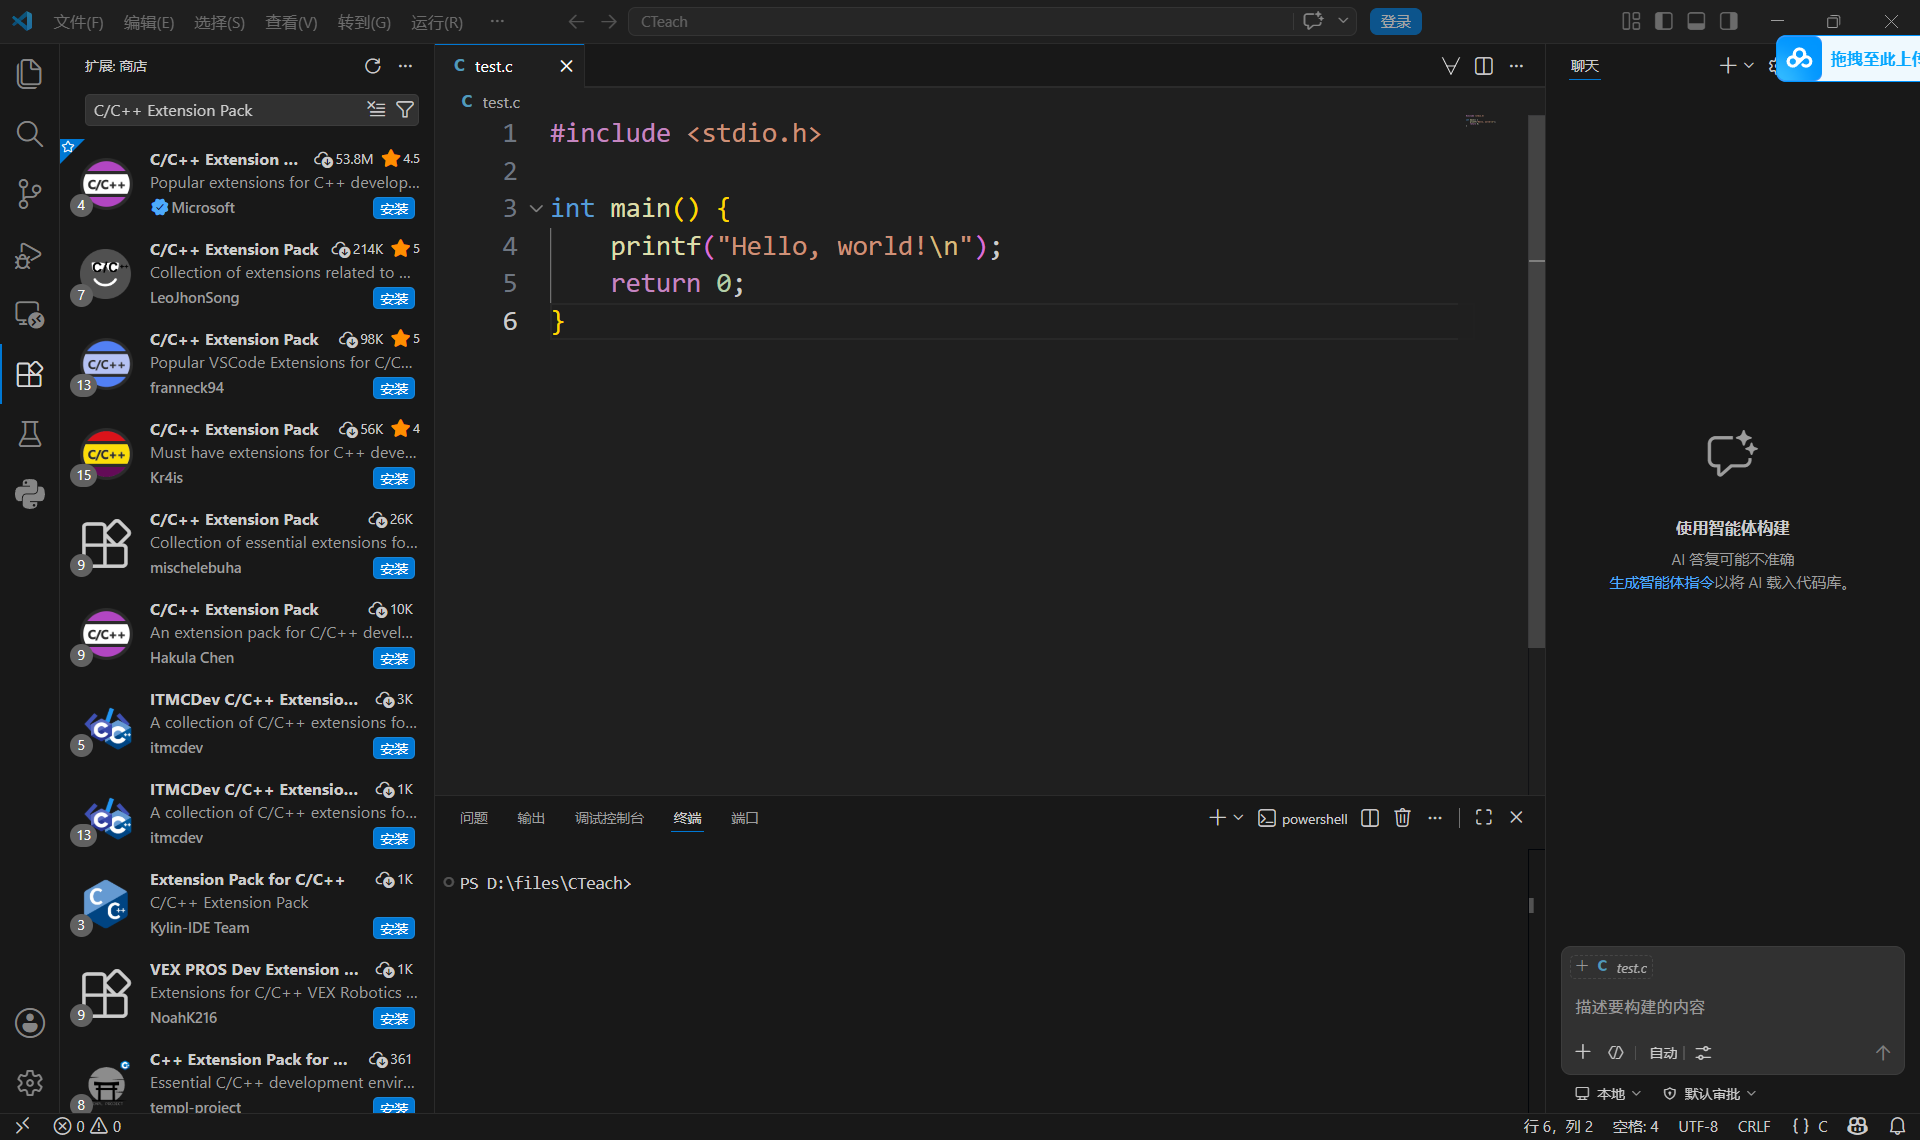This screenshot has width=1920, height=1140.
Task: Change CRLF line ending in status bar
Action: pos(1754,1126)
